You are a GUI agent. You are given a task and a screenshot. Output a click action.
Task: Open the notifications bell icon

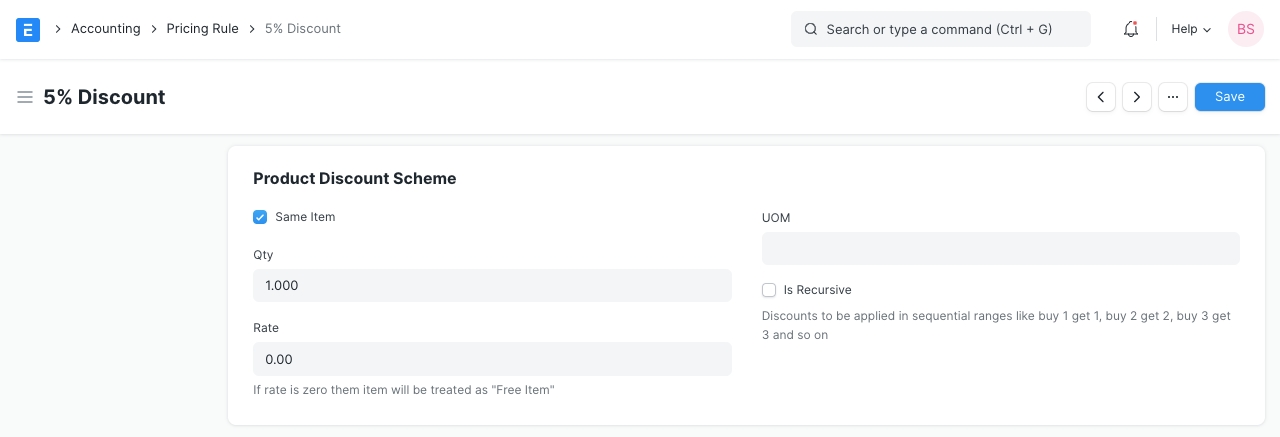point(1131,29)
